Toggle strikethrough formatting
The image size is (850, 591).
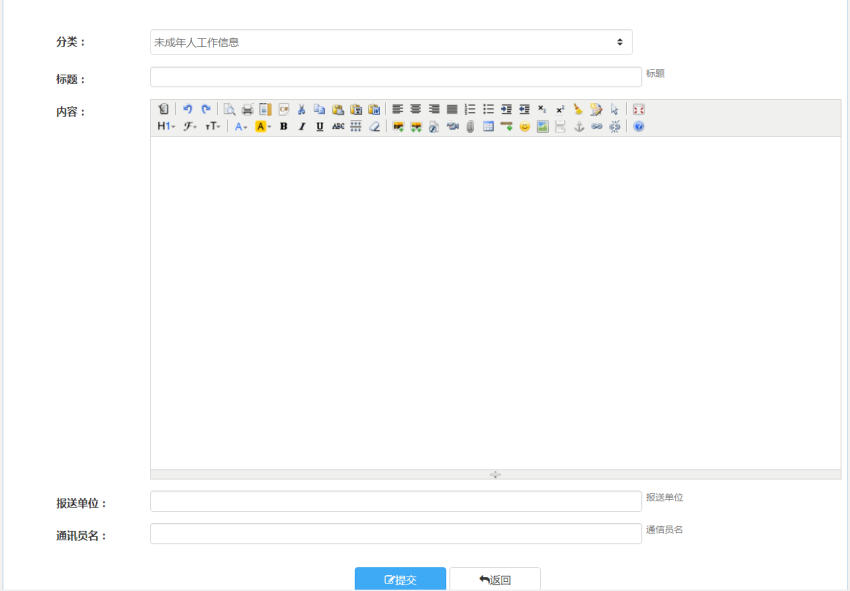click(338, 126)
